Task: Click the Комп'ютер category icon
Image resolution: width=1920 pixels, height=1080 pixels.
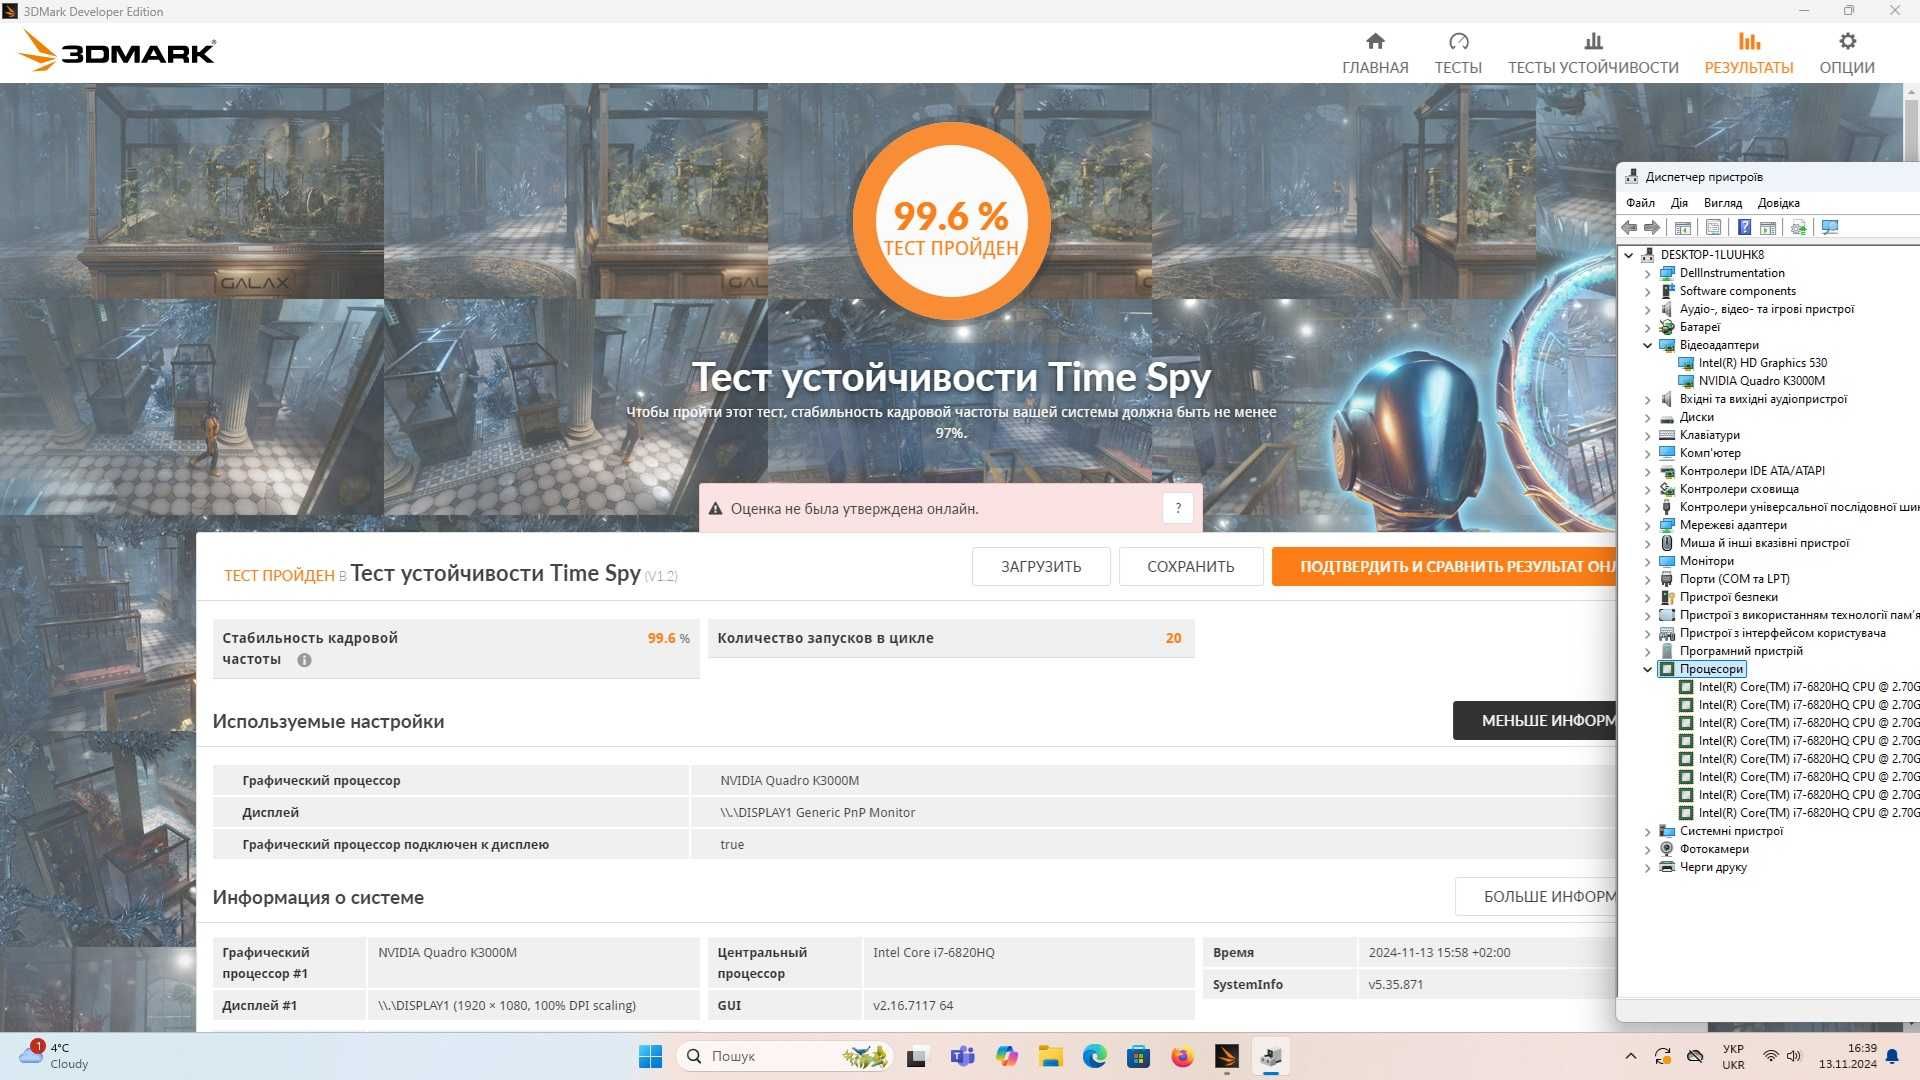Action: [1667, 453]
